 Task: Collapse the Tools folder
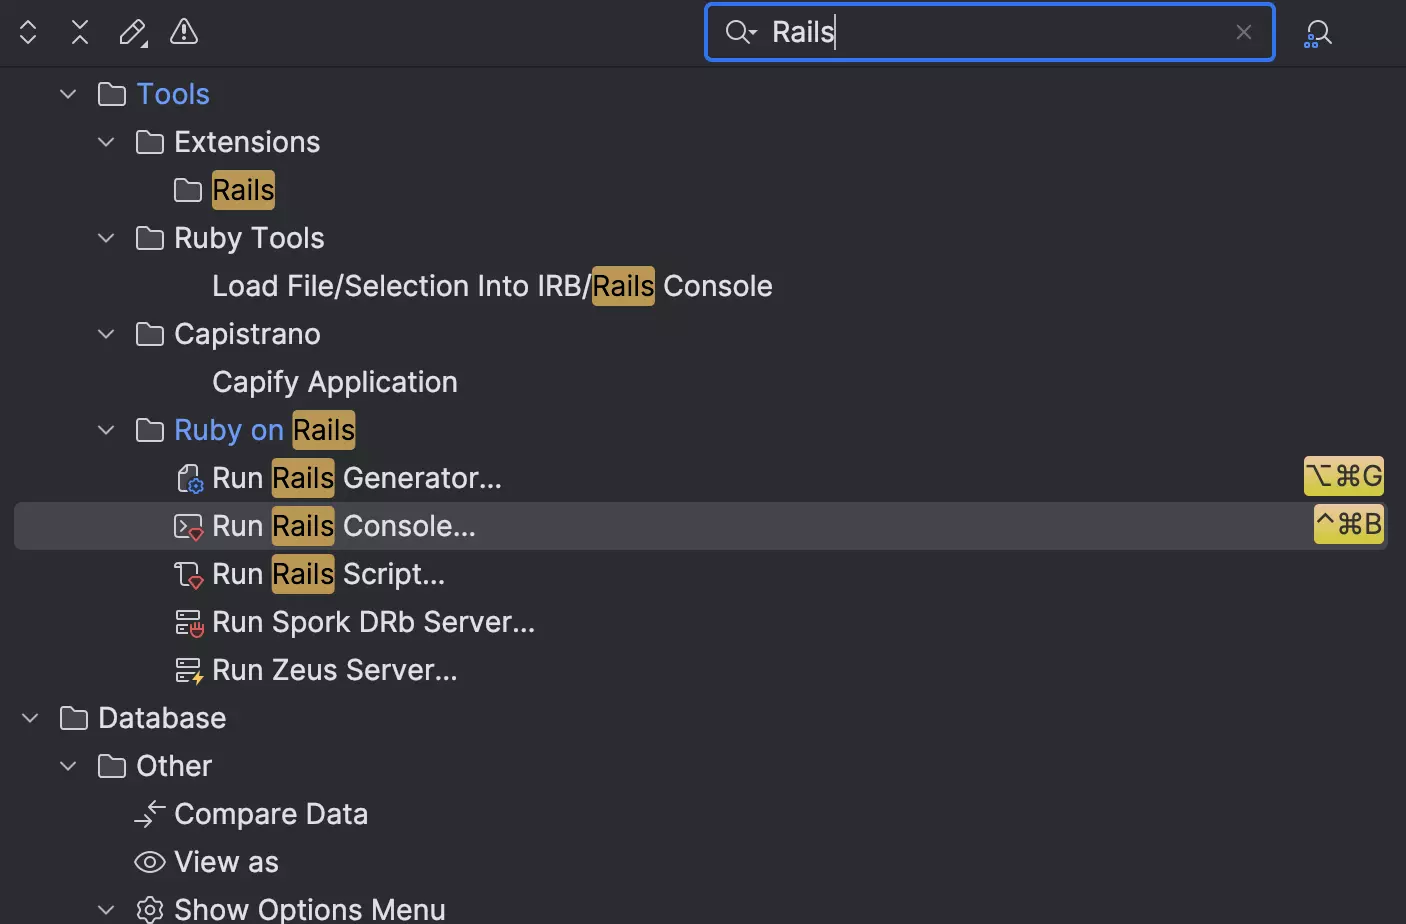[x=68, y=94]
